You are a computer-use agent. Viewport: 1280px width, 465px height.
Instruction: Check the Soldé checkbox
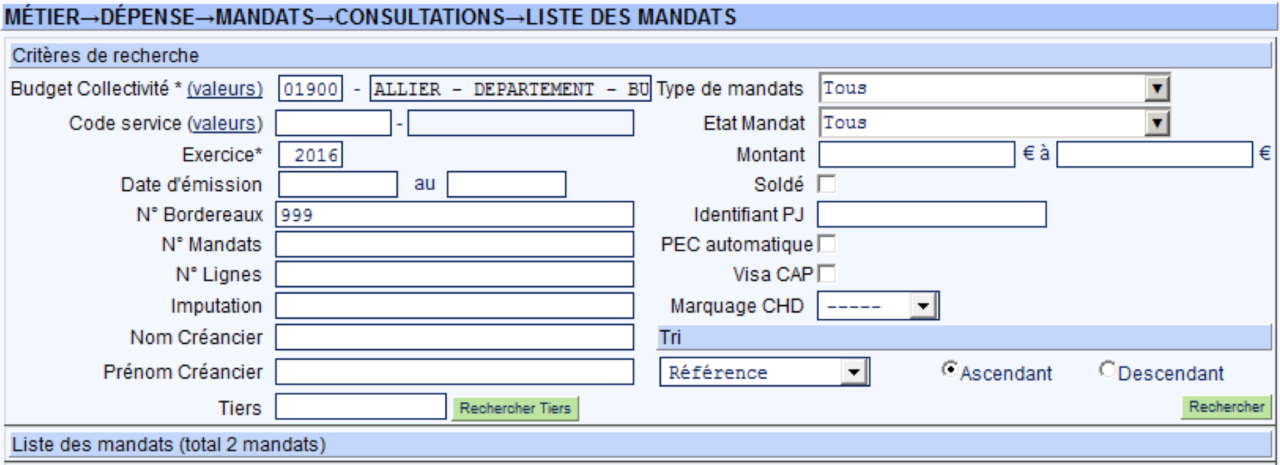tap(826, 184)
